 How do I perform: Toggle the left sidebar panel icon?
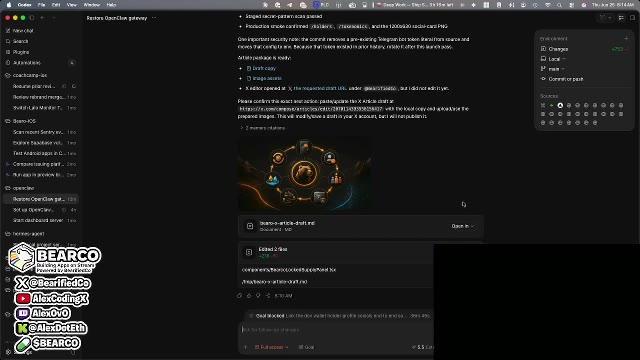(x=32, y=18)
